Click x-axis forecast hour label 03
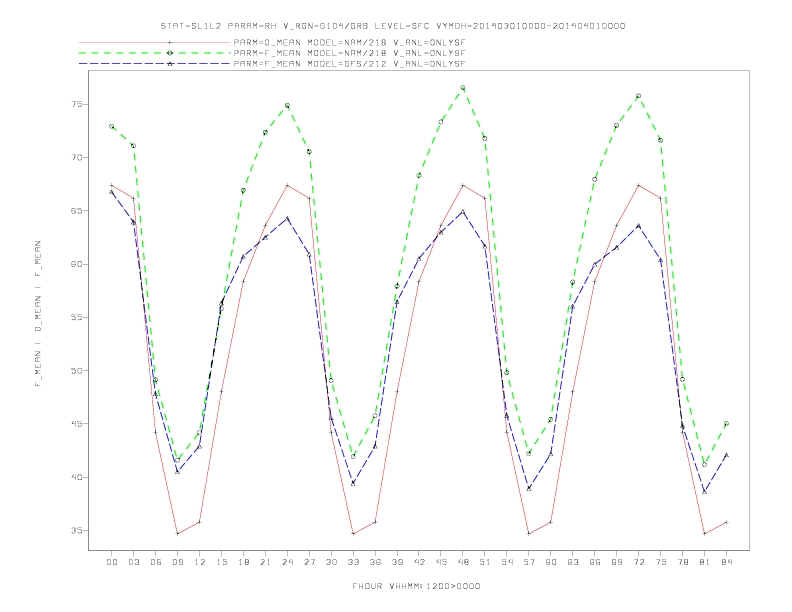792x612 pixels. pyautogui.click(x=133, y=562)
